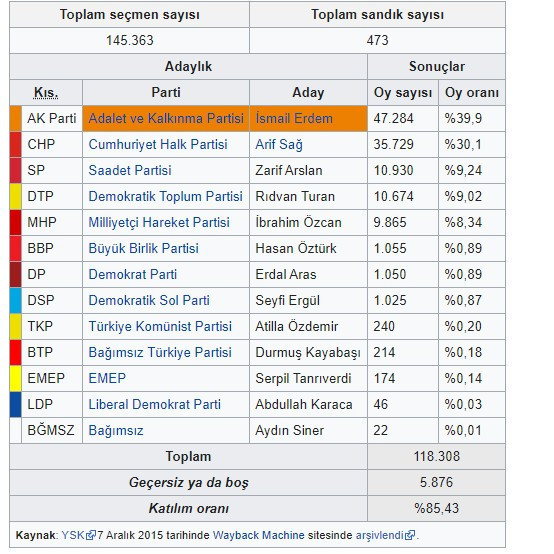Click the orange AK Parti color swatch
This screenshot has height=554, width=554.
16,118
